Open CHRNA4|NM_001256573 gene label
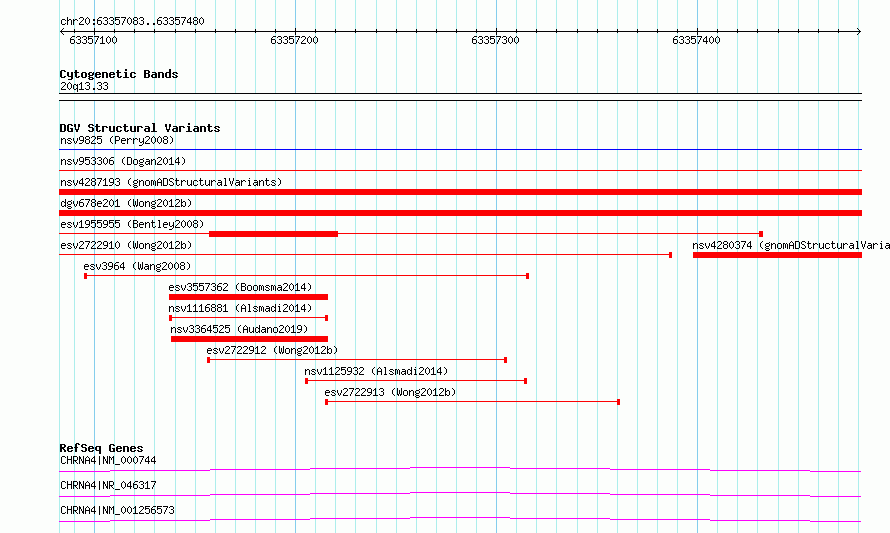890x533 pixels. click(x=117, y=510)
